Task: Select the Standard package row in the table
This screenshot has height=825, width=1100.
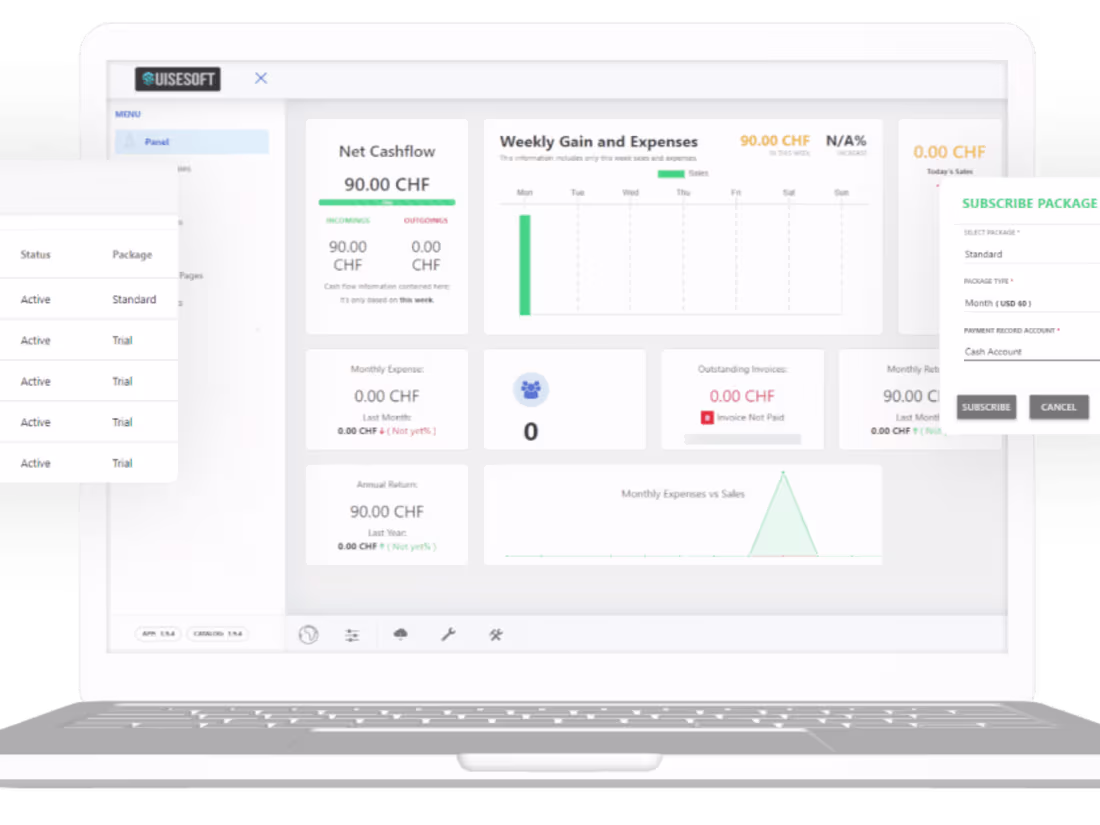Action: tap(131, 299)
